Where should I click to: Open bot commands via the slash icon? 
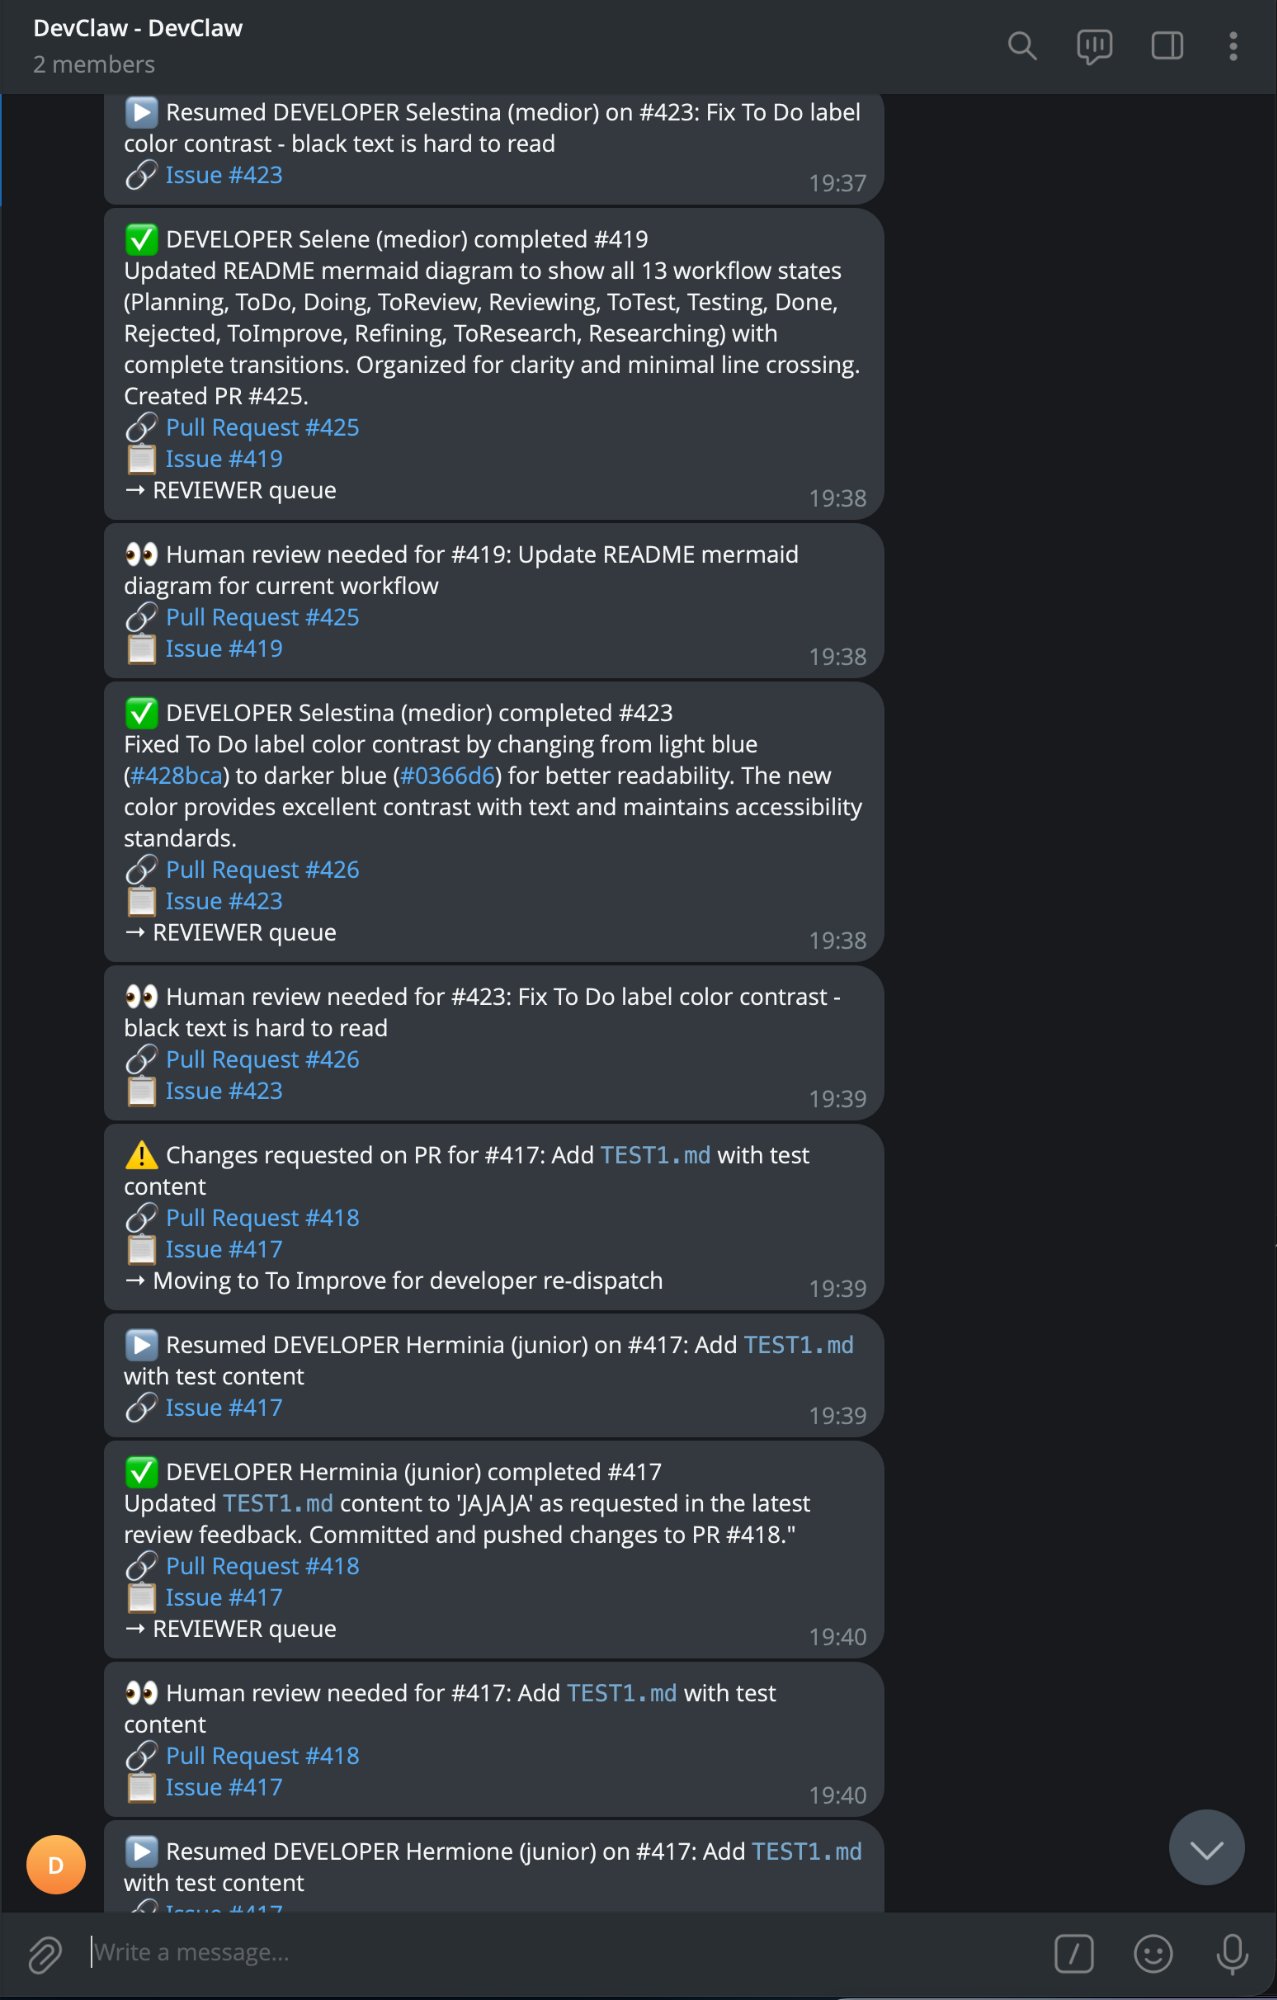[x=1075, y=1951]
